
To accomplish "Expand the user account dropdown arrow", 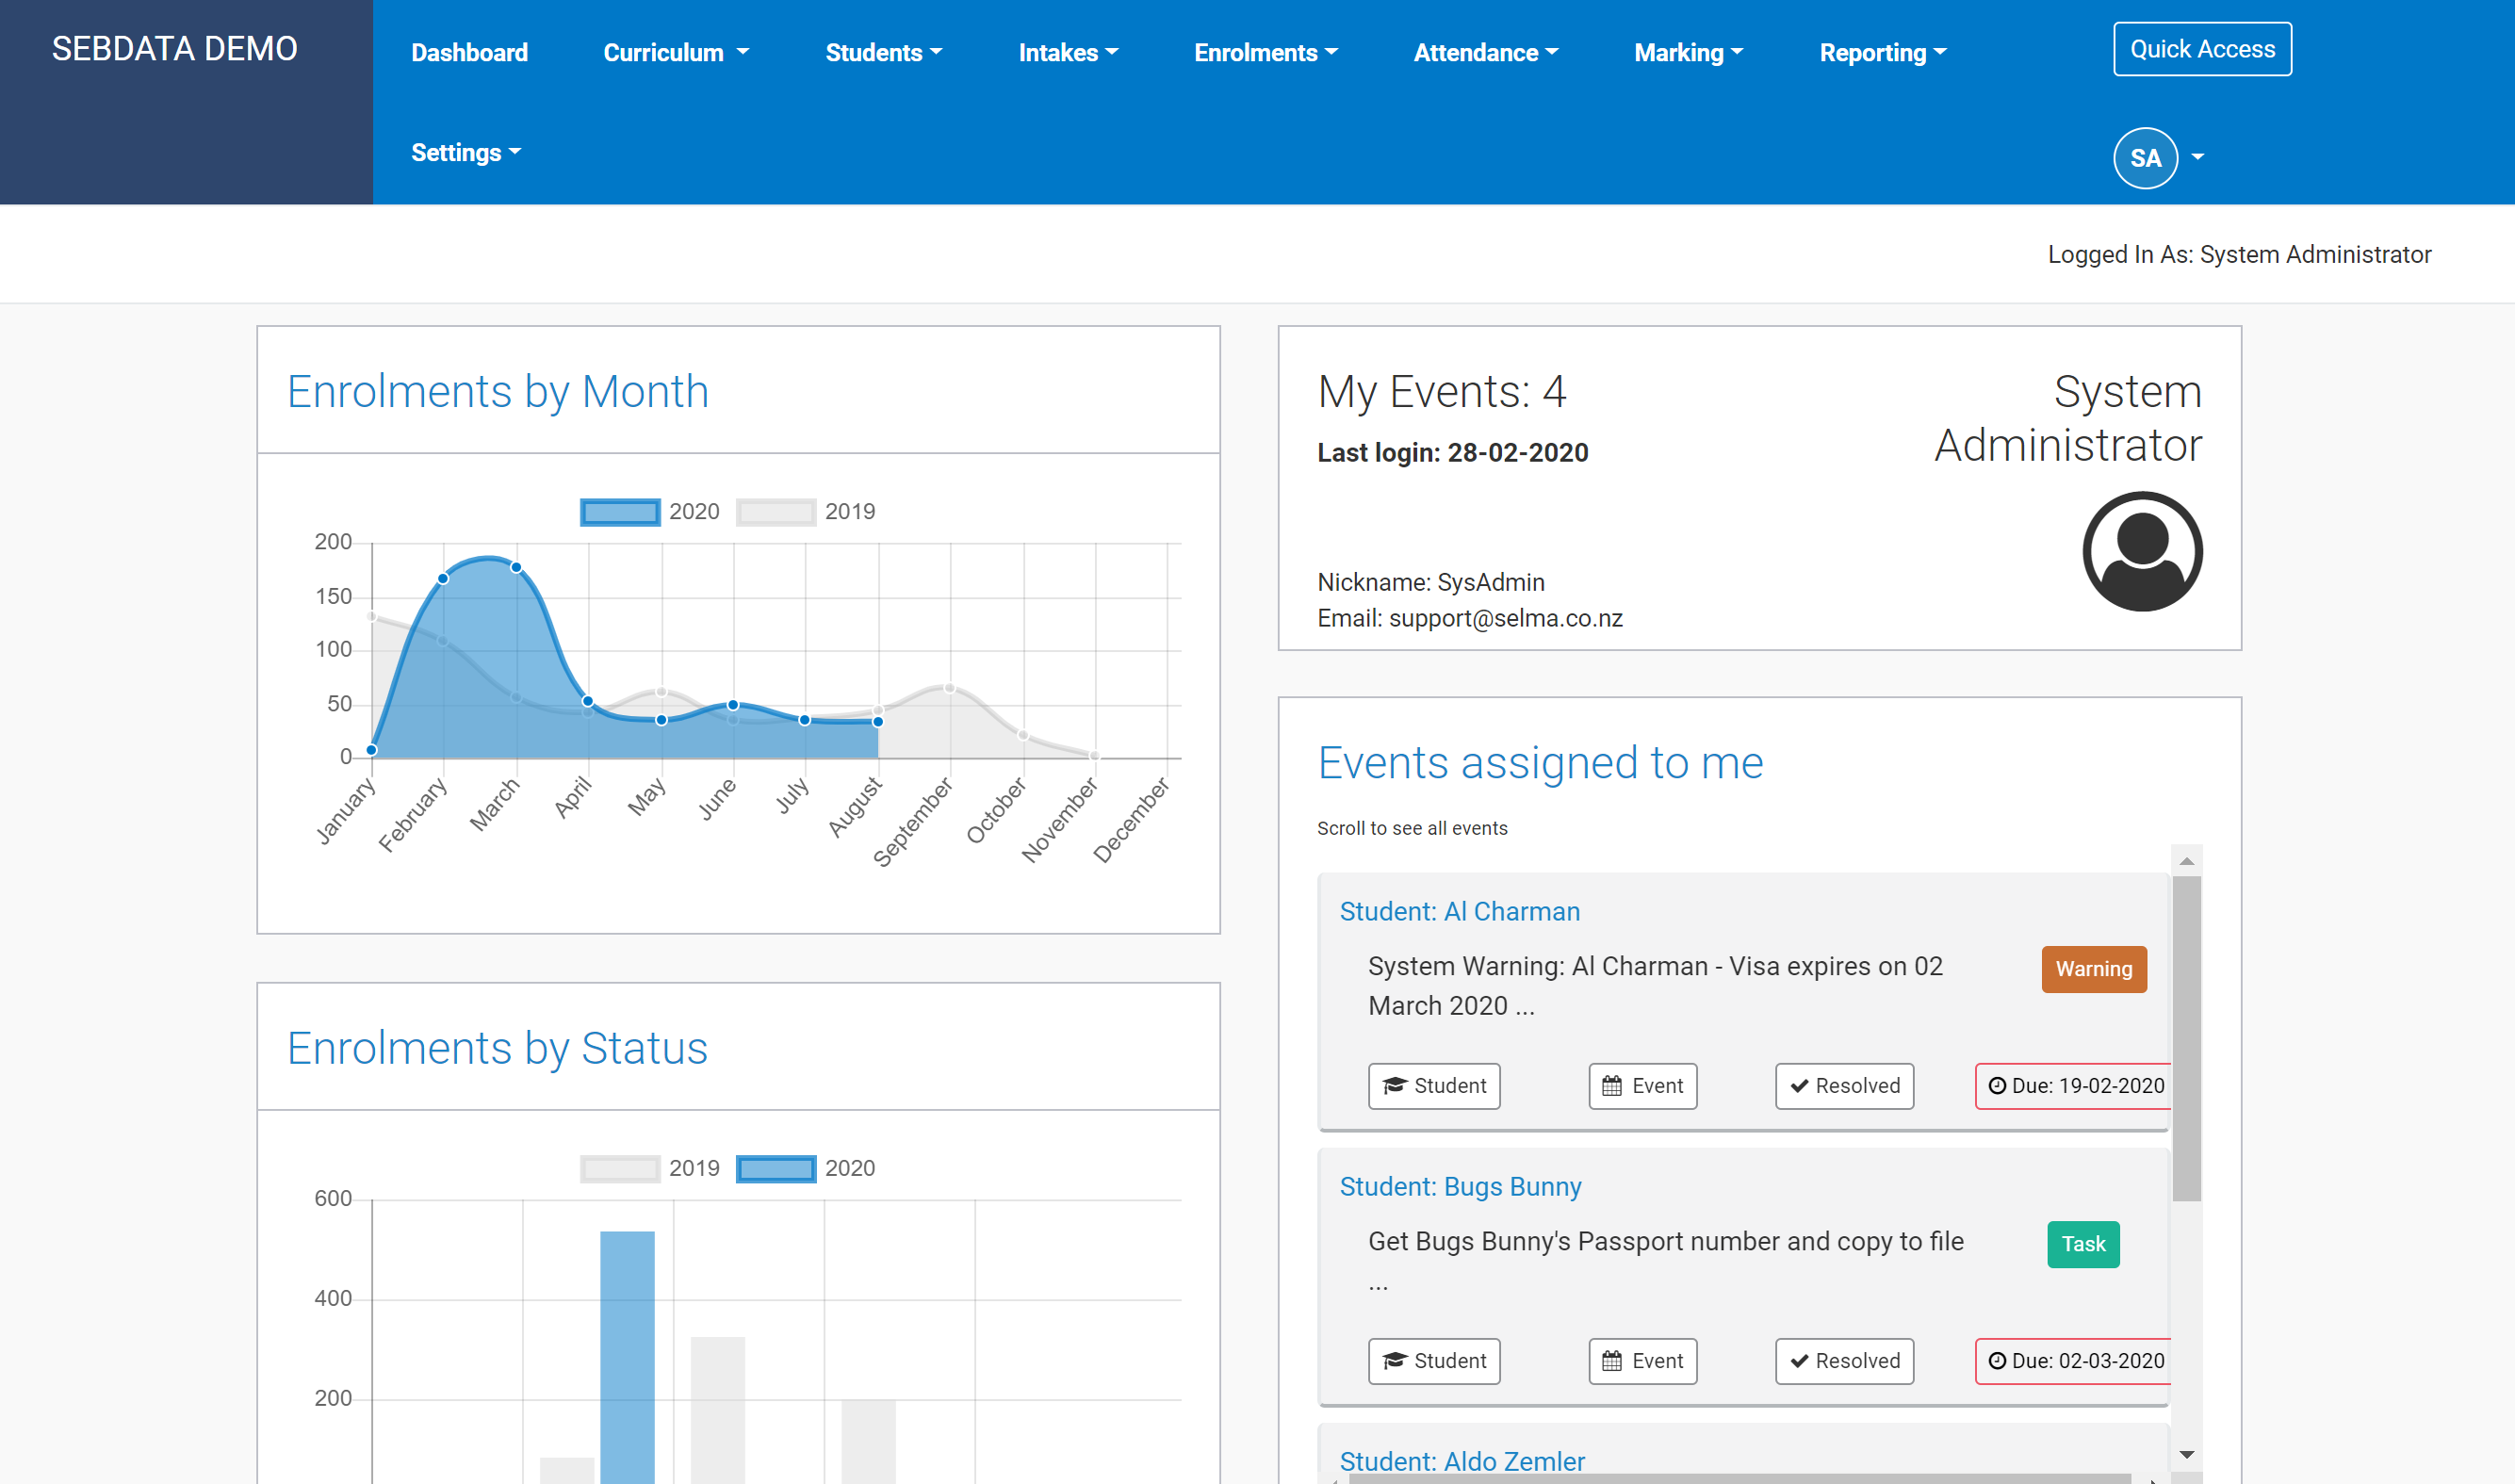I will point(2198,157).
